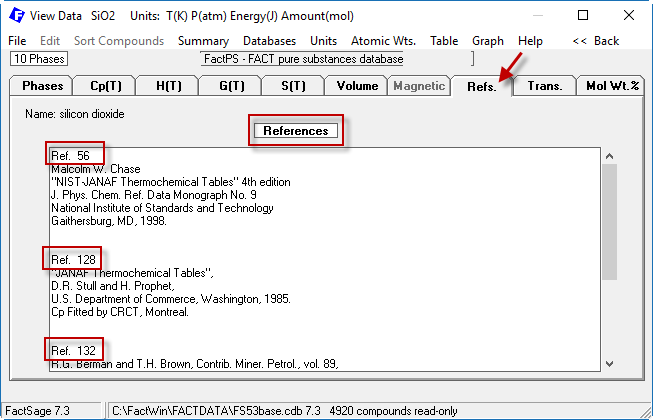Click 'Gaithersburg, MD, 1998.' line
The height and width of the screenshot is (420, 653).
point(109,221)
